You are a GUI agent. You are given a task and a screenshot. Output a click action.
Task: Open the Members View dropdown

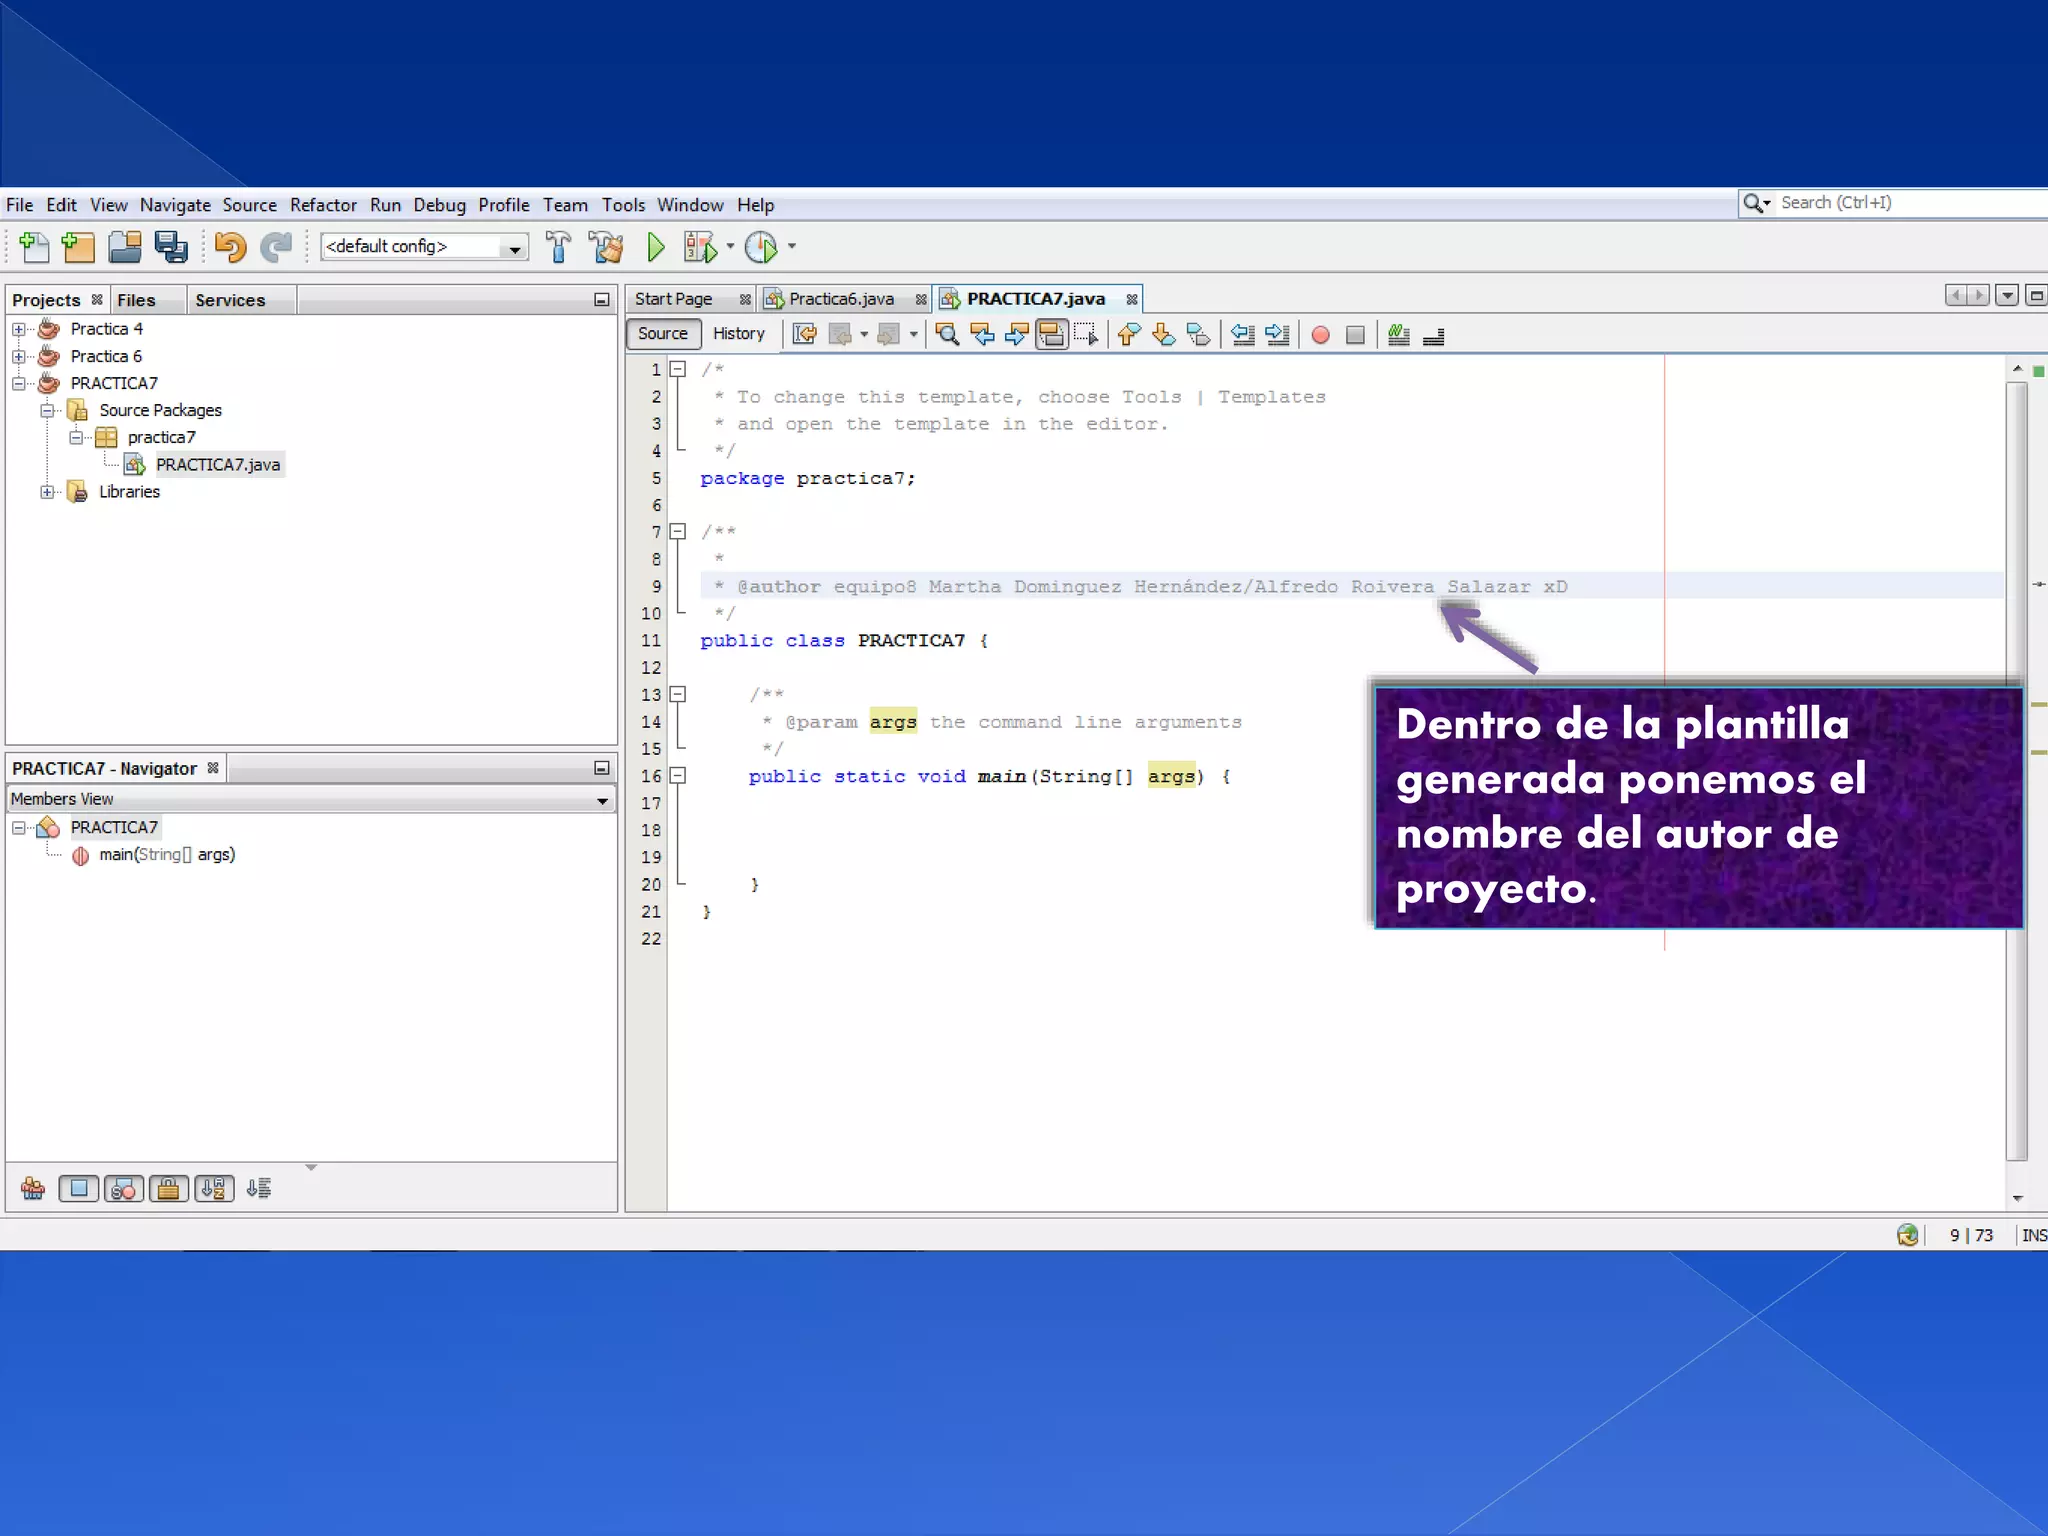coord(602,800)
